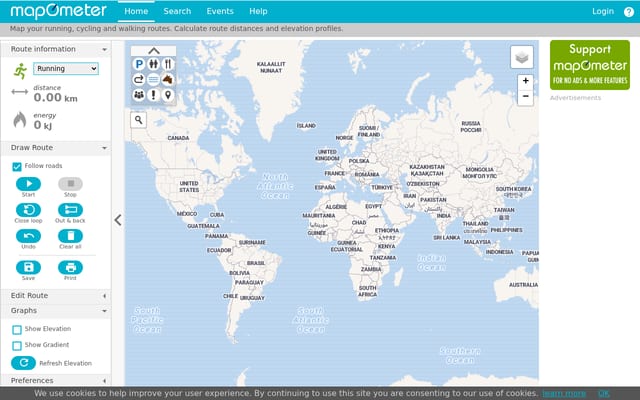Open the Search tab

pyautogui.click(x=177, y=11)
